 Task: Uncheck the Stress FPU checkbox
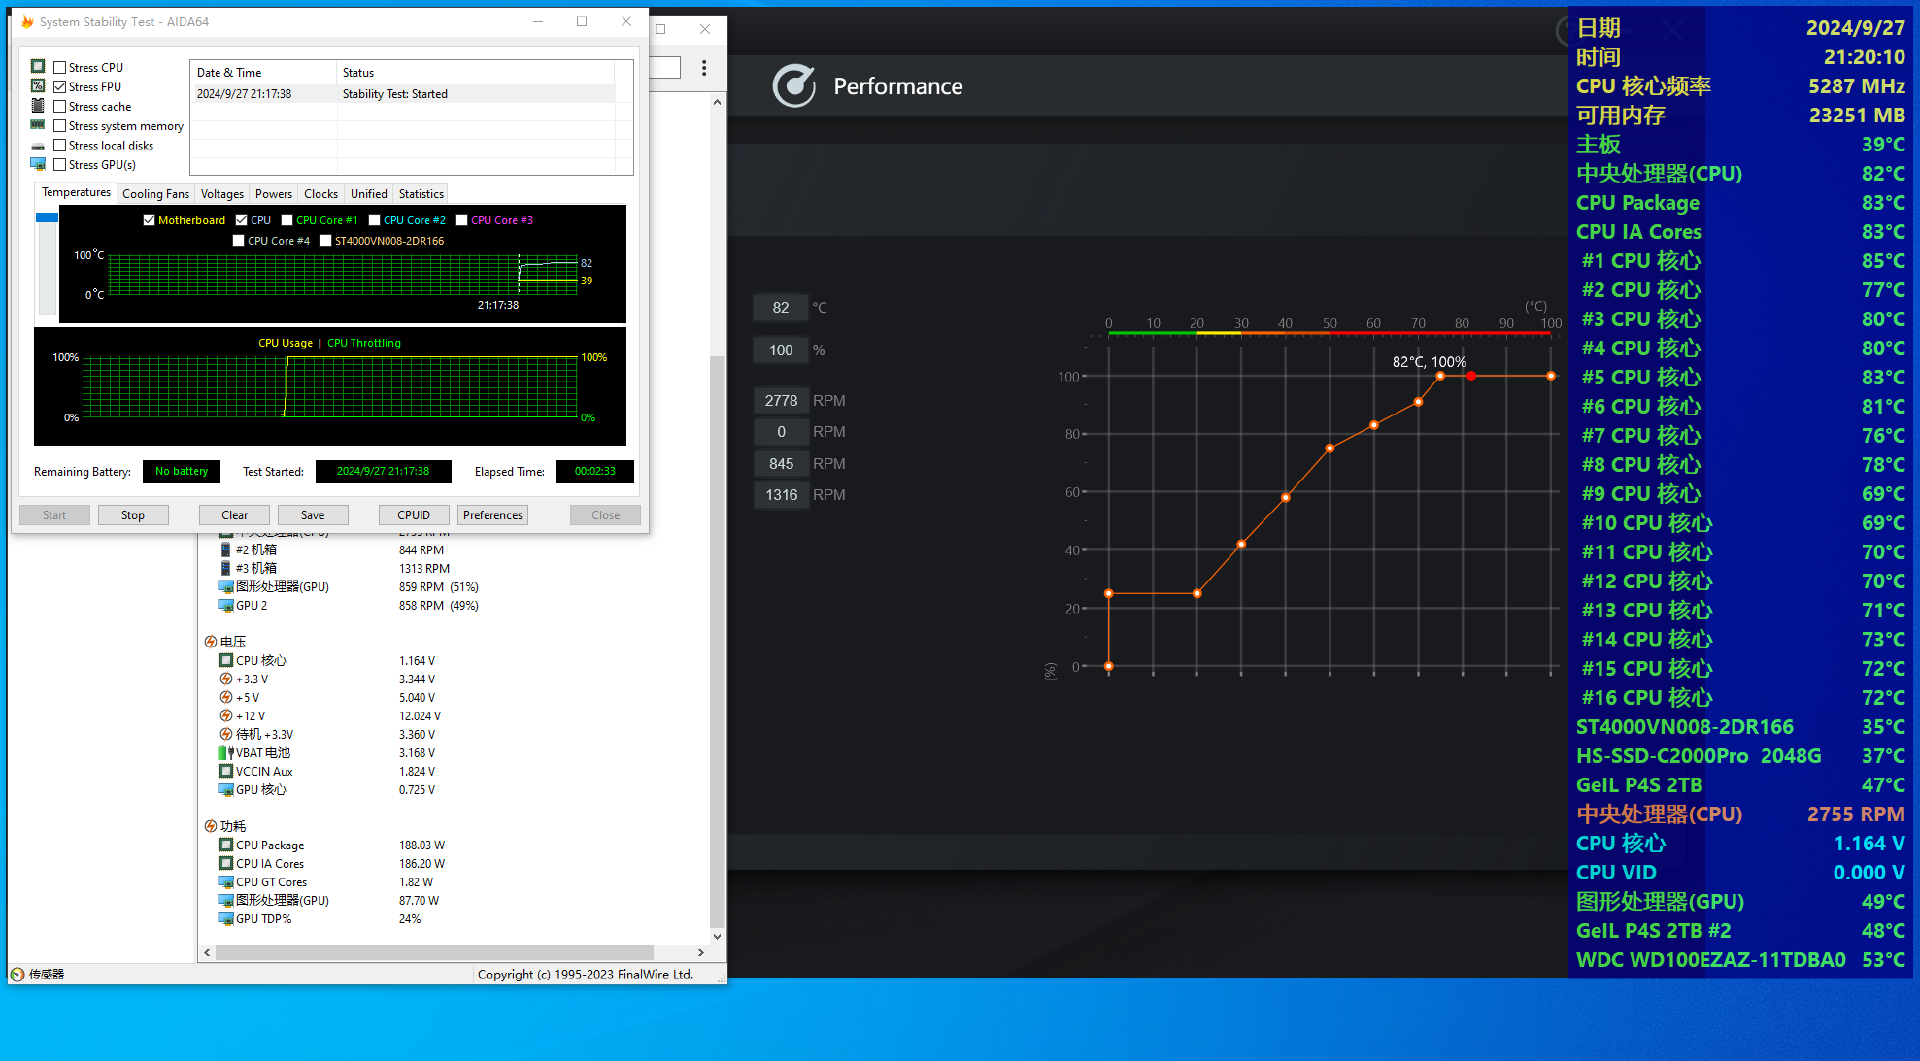coord(60,87)
